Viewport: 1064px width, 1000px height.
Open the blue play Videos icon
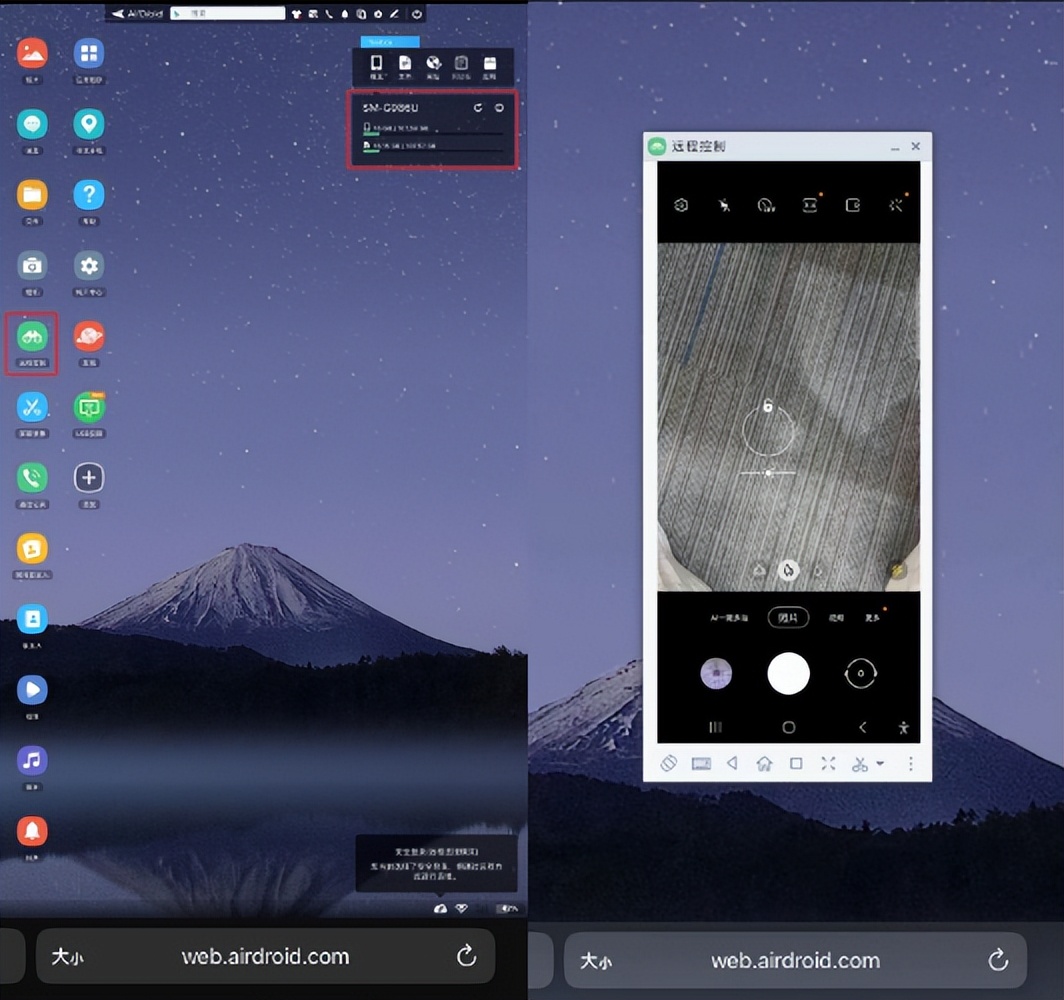(32, 690)
